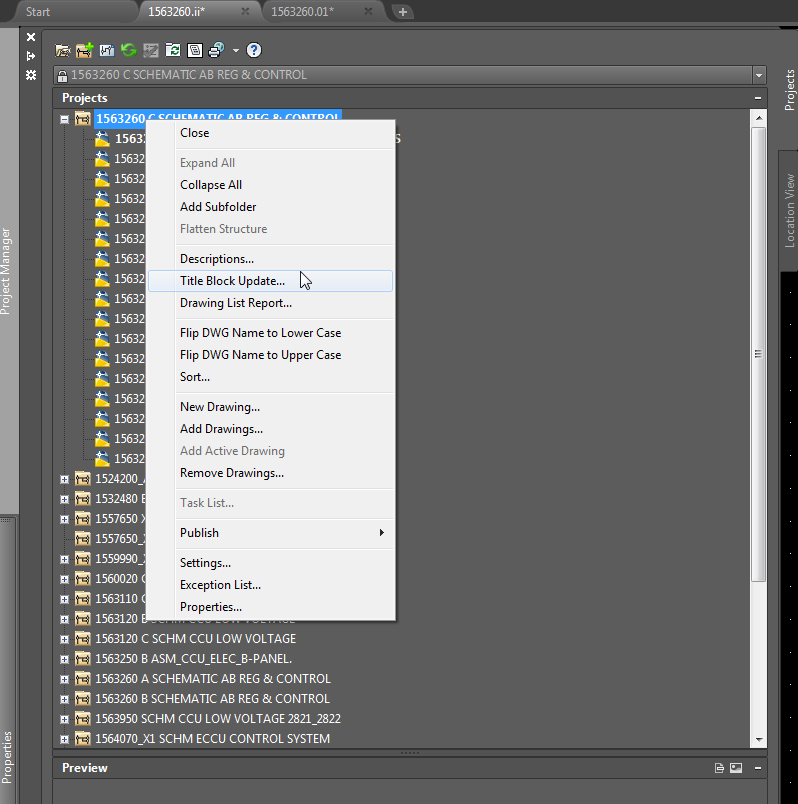Toggle palette auto-hide arrow icon

(31, 56)
